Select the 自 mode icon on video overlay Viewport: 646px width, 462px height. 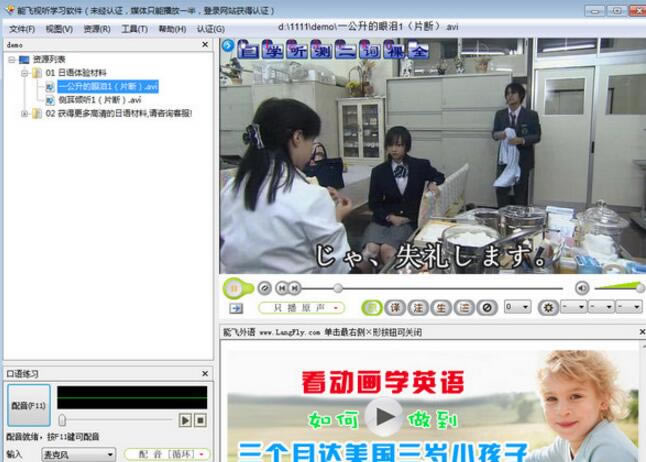pyautogui.click(x=248, y=49)
